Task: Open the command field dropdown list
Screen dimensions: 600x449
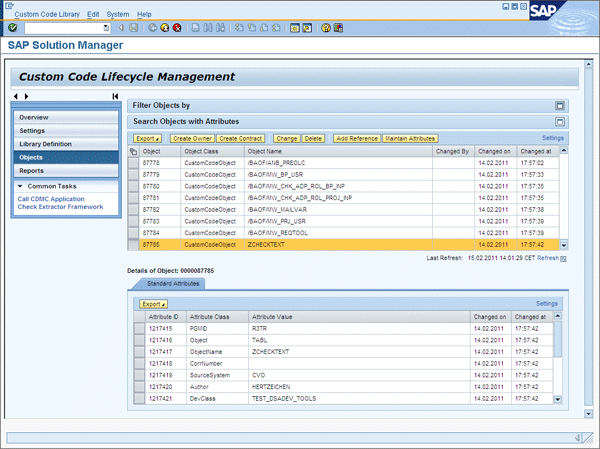Action: coord(106,28)
